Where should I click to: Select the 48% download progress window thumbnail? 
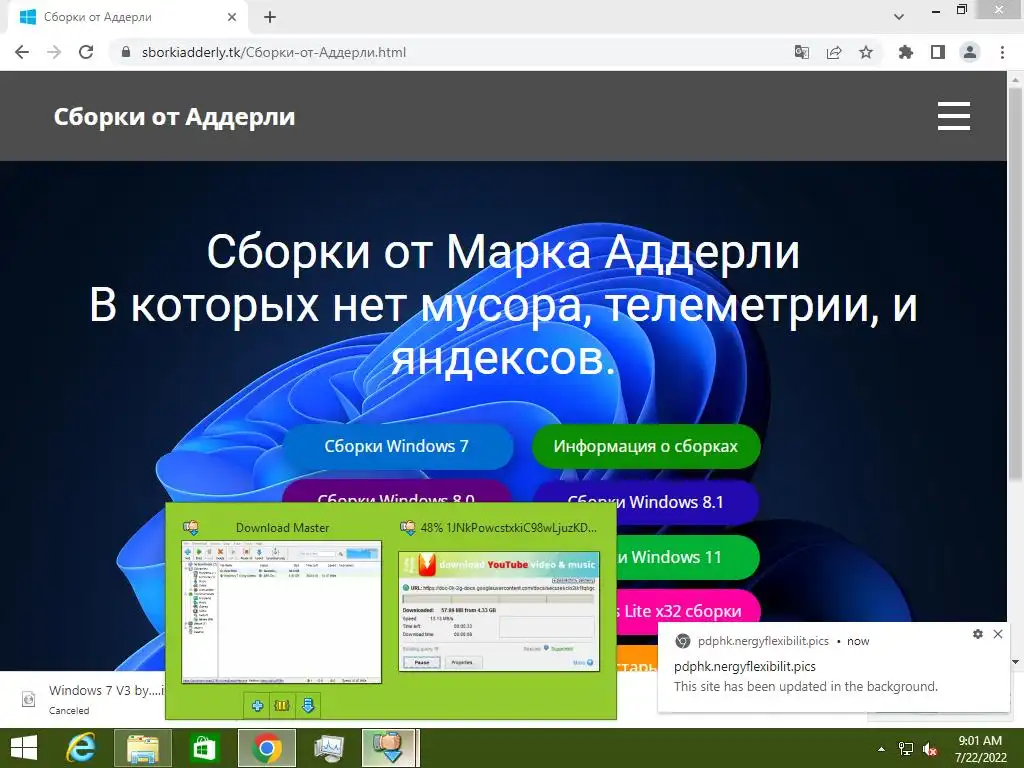pos(499,611)
